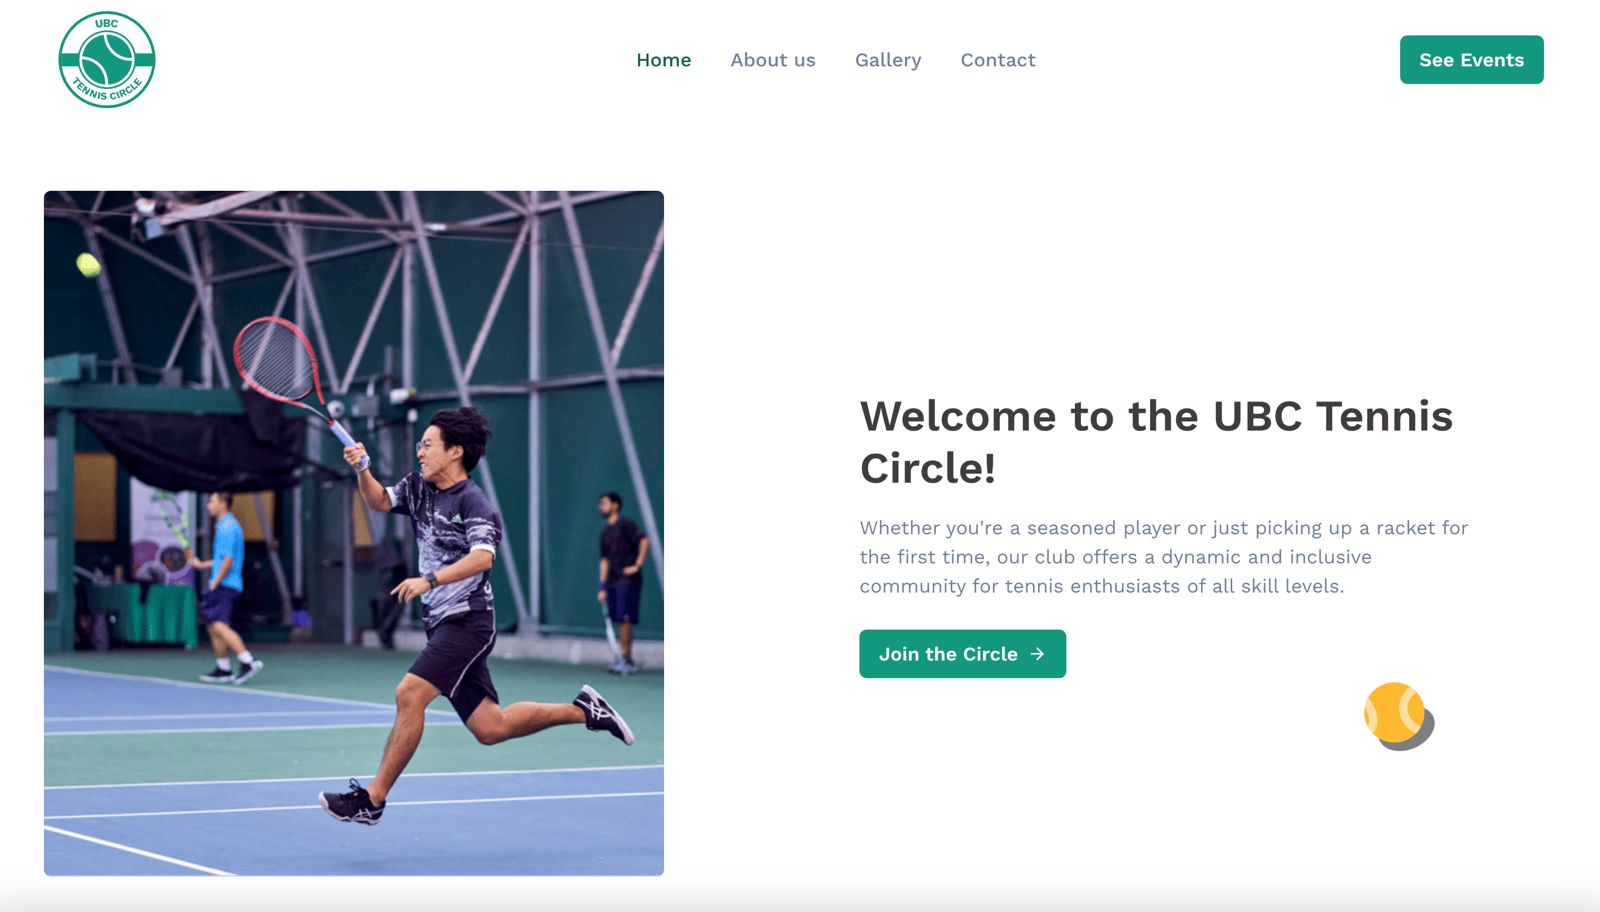Click the orange tennis ball emoji

pyautogui.click(x=1394, y=712)
